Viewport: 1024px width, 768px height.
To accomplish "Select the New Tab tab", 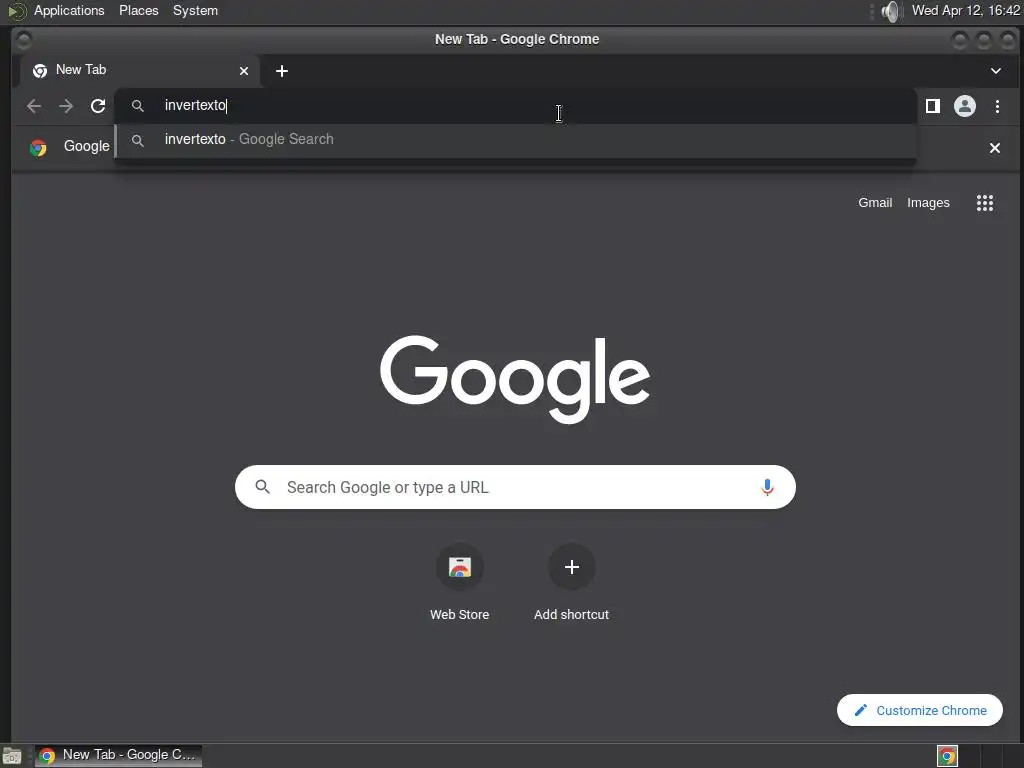I will [139, 71].
